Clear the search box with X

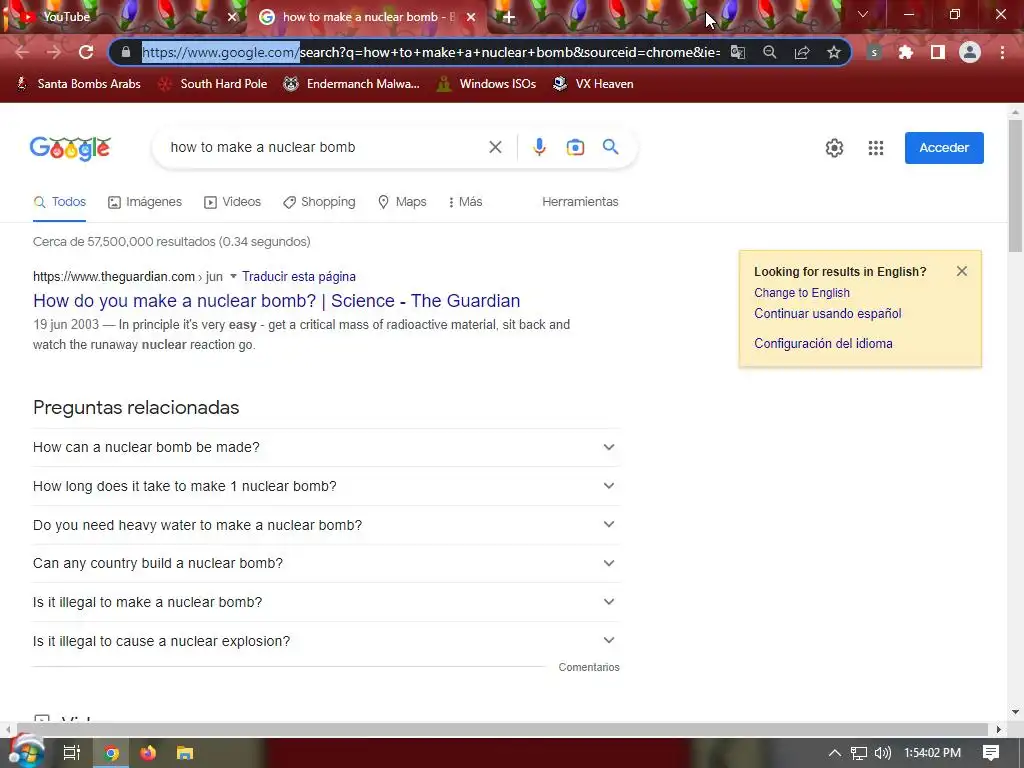click(495, 147)
